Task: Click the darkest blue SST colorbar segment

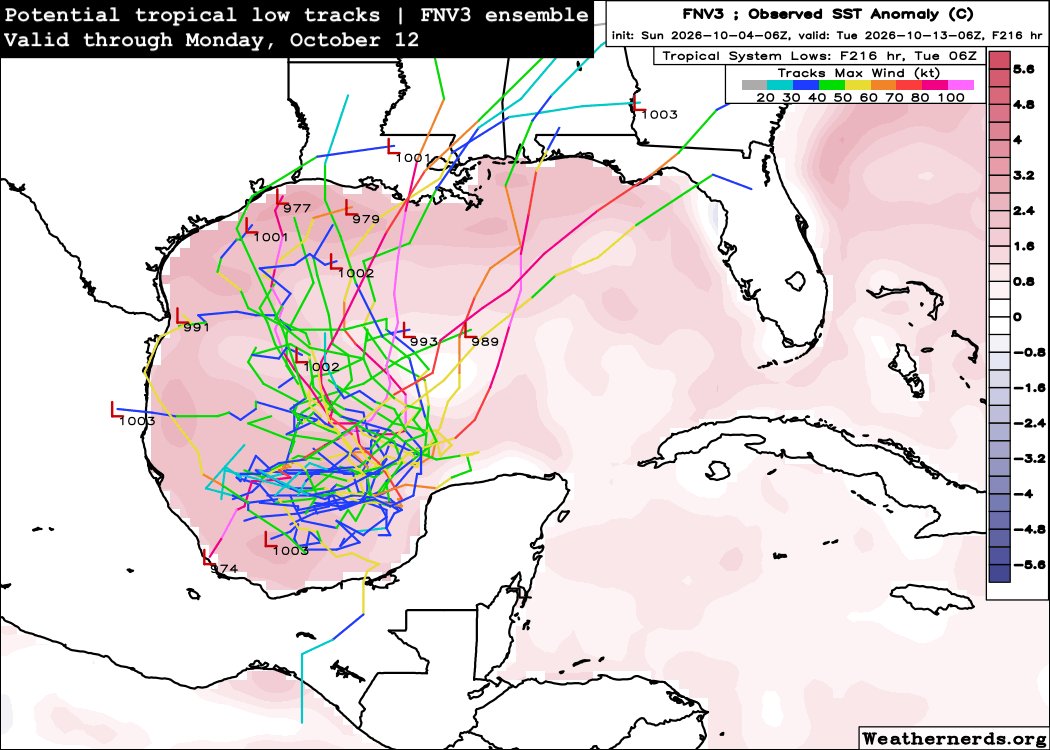Action: coord(998,573)
